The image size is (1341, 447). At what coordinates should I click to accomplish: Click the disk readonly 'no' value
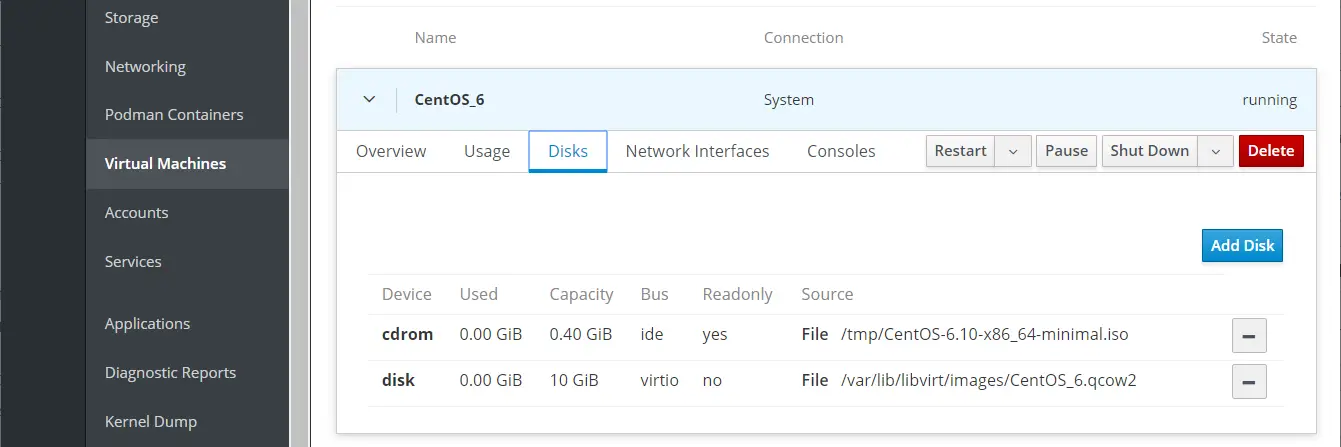(x=712, y=381)
